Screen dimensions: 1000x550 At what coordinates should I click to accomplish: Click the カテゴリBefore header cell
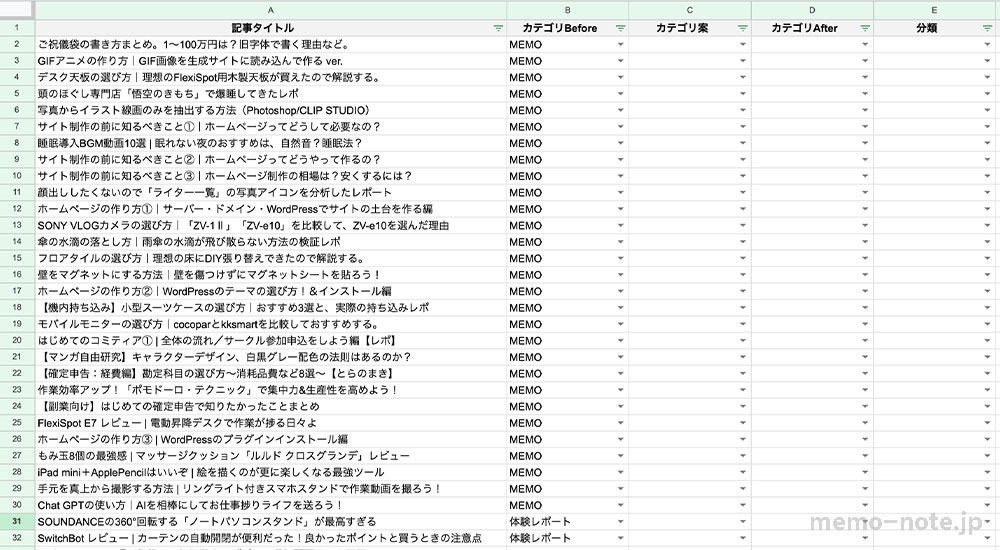(x=568, y=28)
